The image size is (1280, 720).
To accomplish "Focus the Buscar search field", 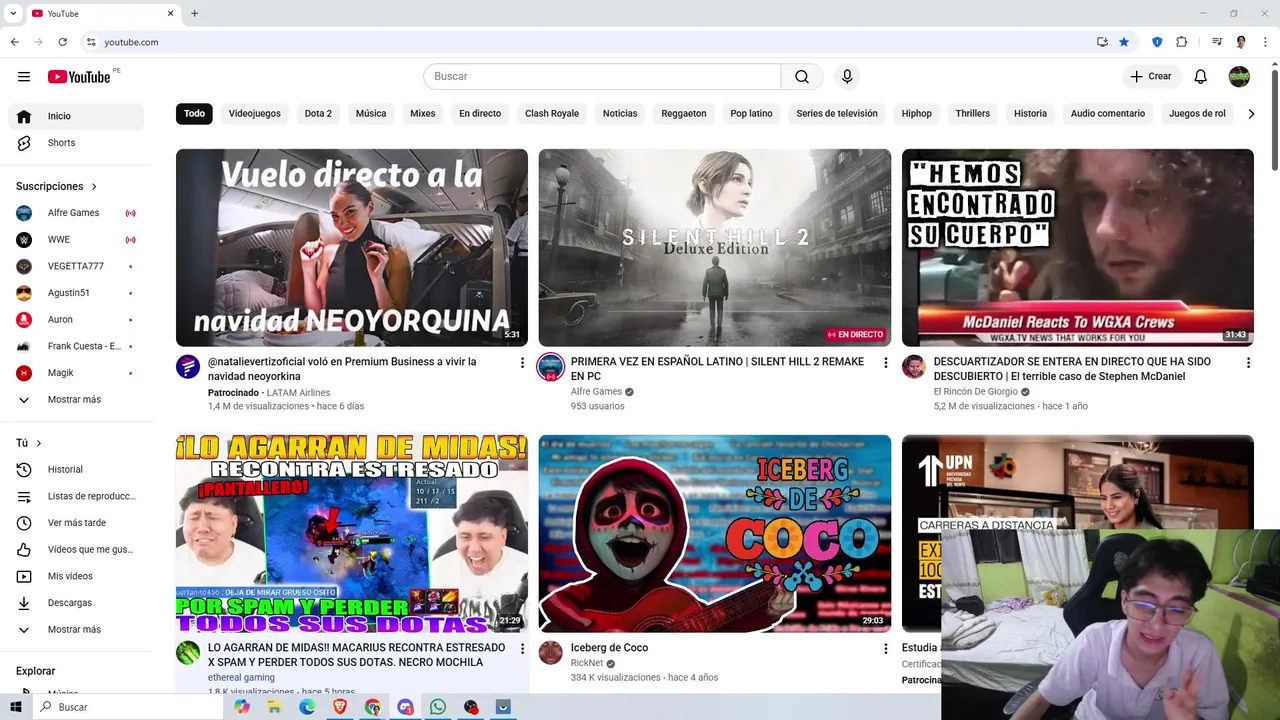I will [x=602, y=77].
